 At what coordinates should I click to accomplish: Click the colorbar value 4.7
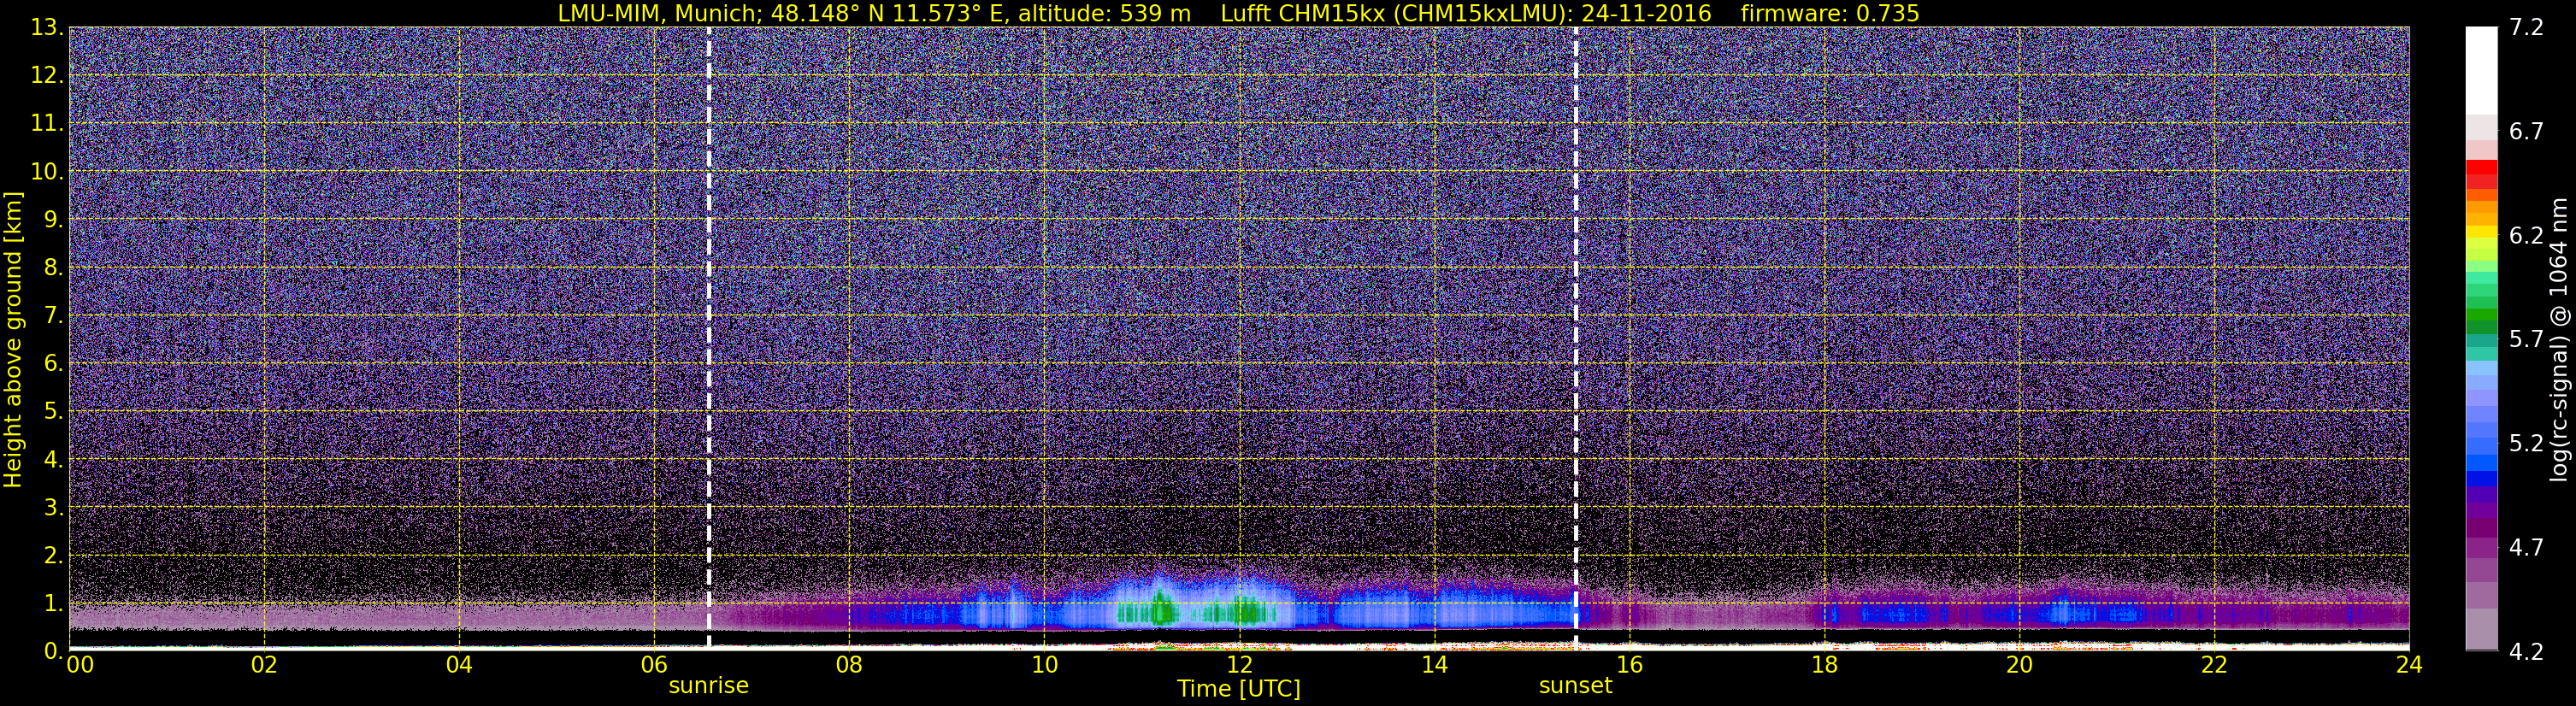click(x=2526, y=547)
